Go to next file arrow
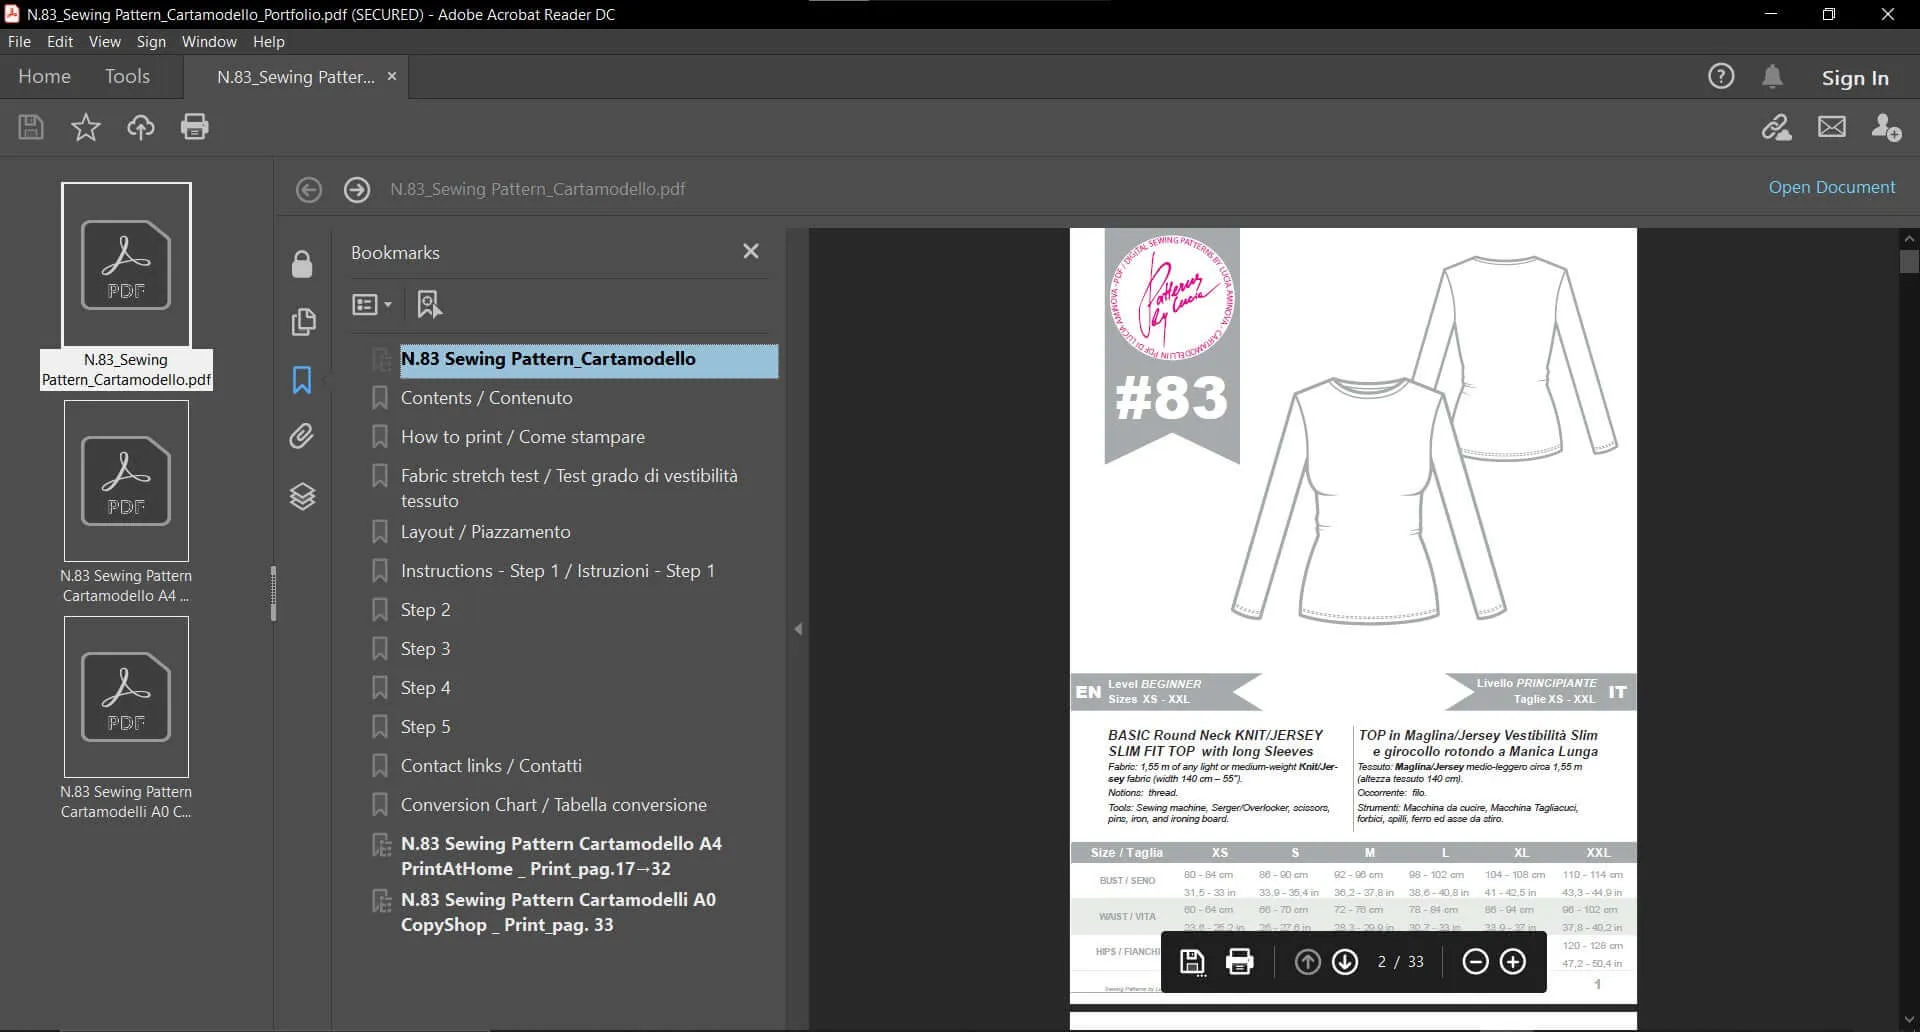The width and height of the screenshot is (1920, 1032). (x=357, y=189)
